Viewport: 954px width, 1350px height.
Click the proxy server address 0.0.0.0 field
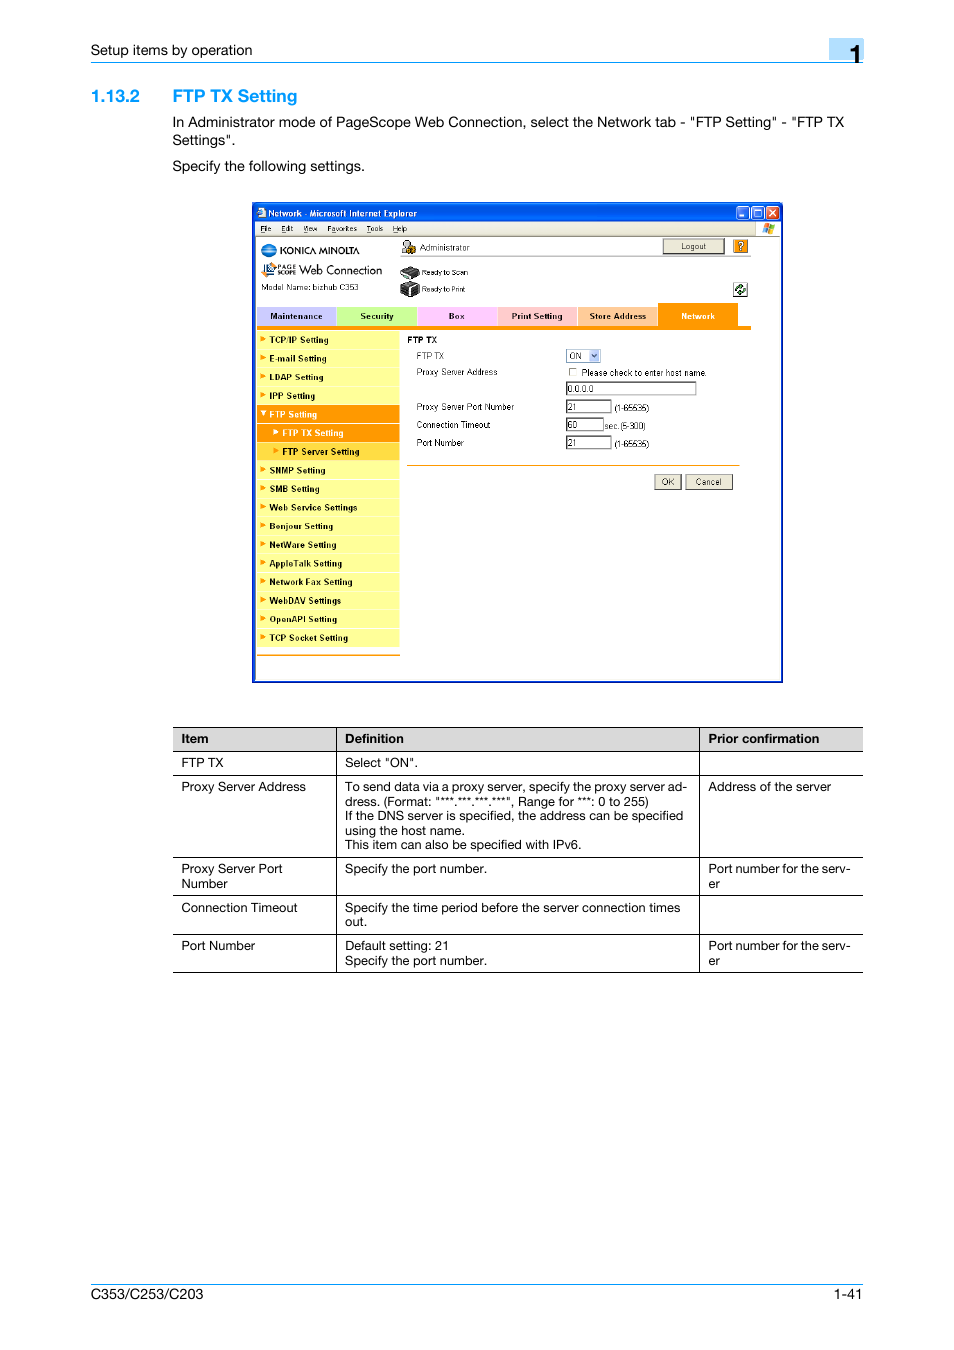631,389
